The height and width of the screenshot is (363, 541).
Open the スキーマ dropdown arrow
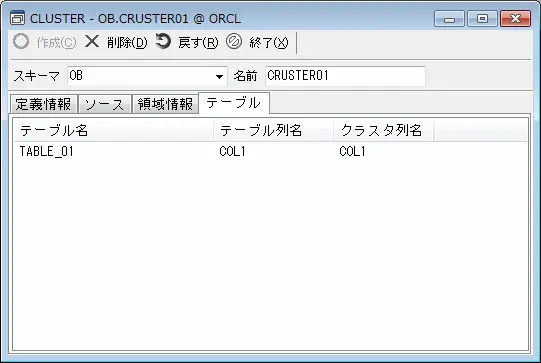(219, 76)
